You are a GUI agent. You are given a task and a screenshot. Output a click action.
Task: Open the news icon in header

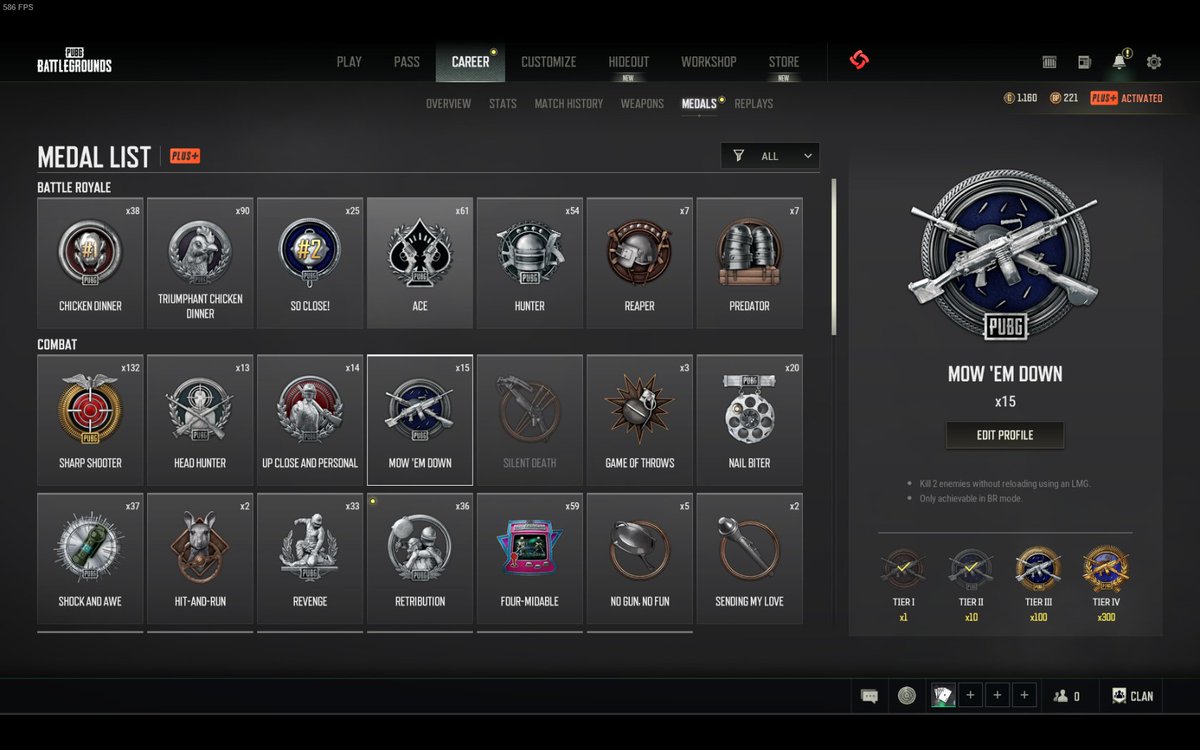pyautogui.click(x=1084, y=62)
